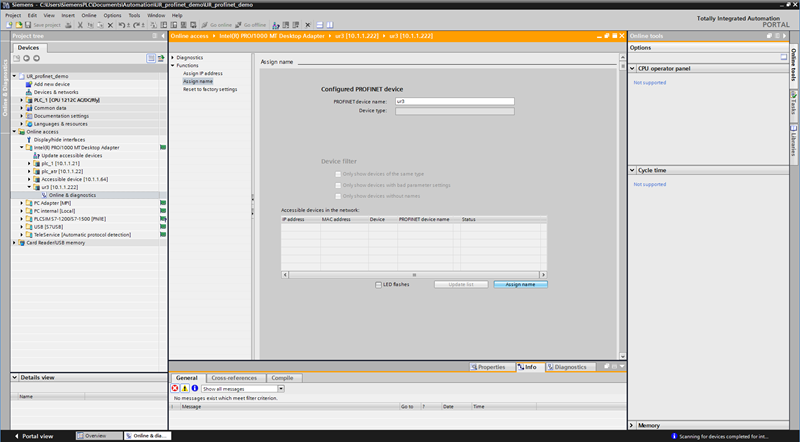Check 'Only show devices without names'

(x=338, y=196)
